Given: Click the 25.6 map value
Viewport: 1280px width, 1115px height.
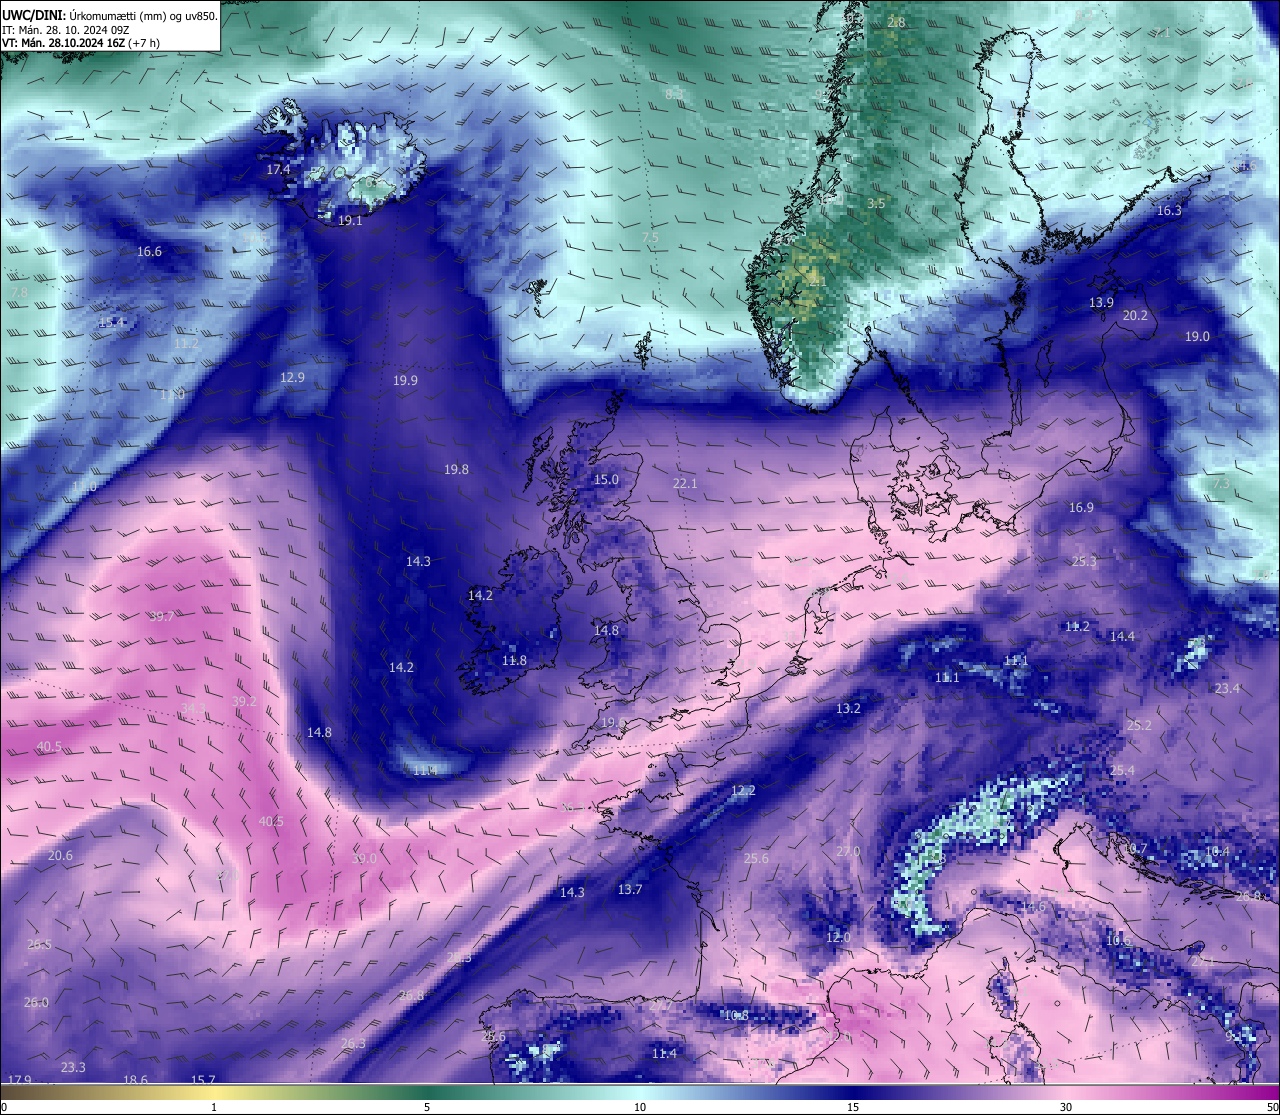Looking at the screenshot, I should pyautogui.click(x=756, y=859).
